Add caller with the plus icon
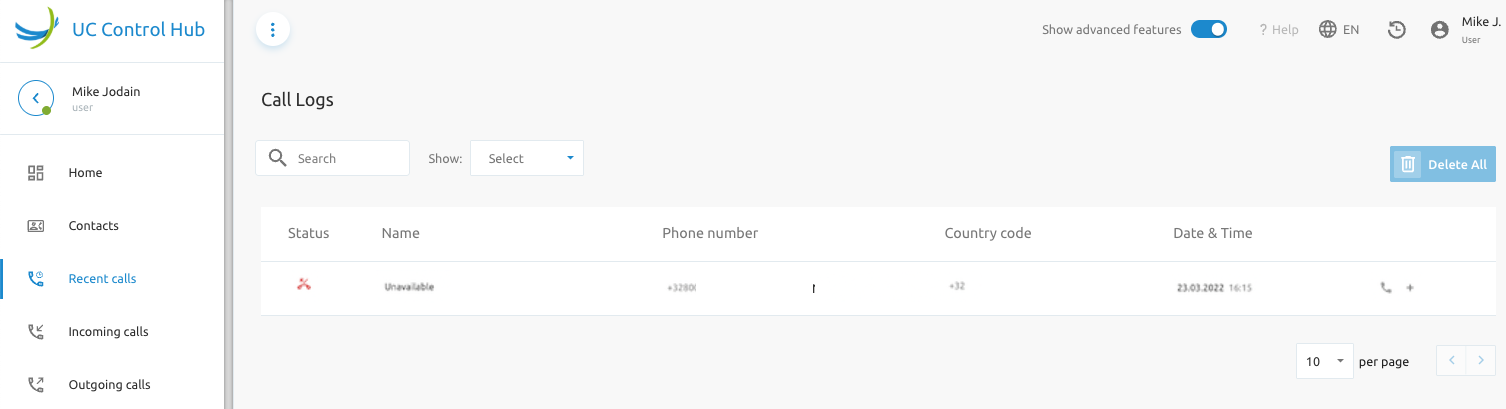 pos(1410,287)
